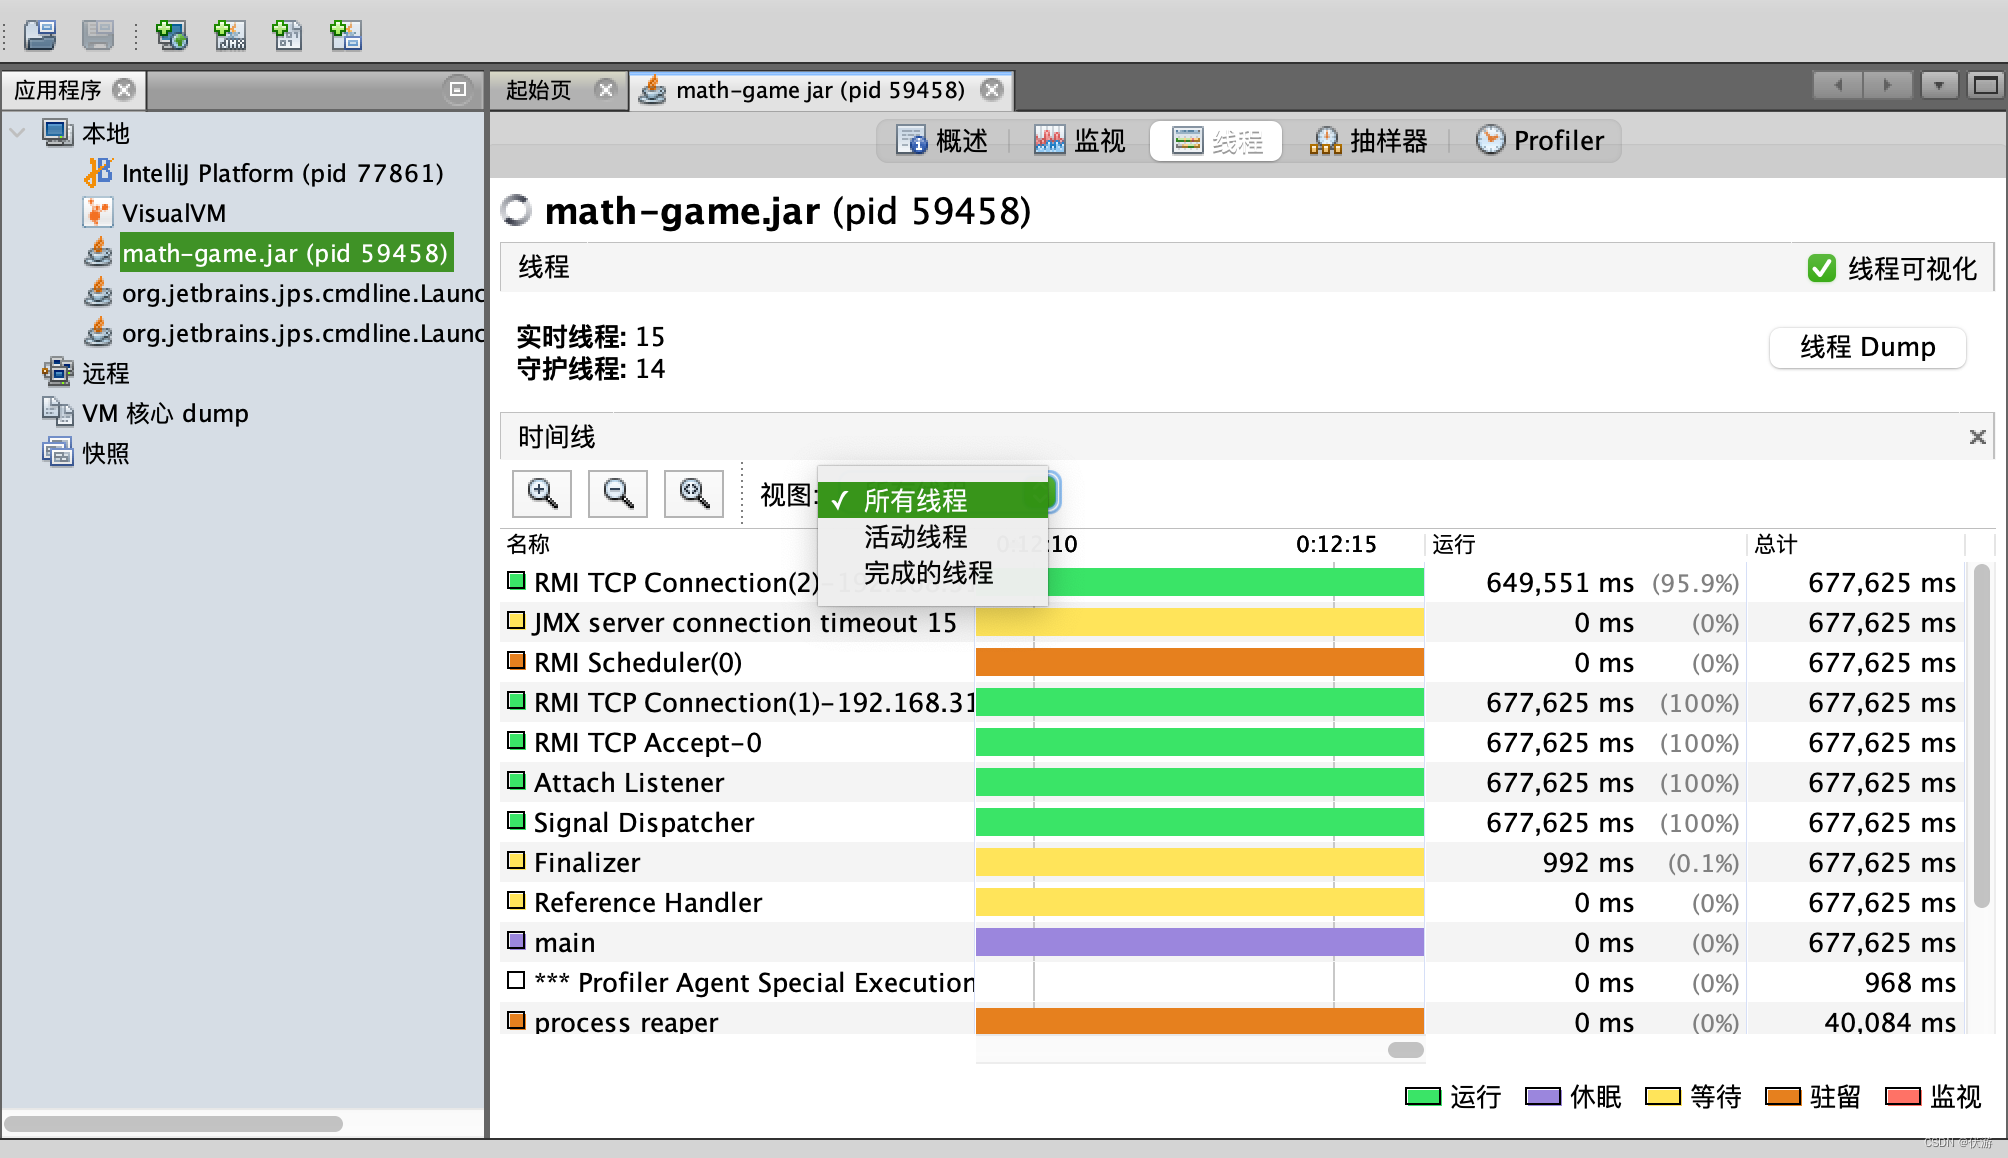Minimize the 应用程序 panel

[x=457, y=90]
